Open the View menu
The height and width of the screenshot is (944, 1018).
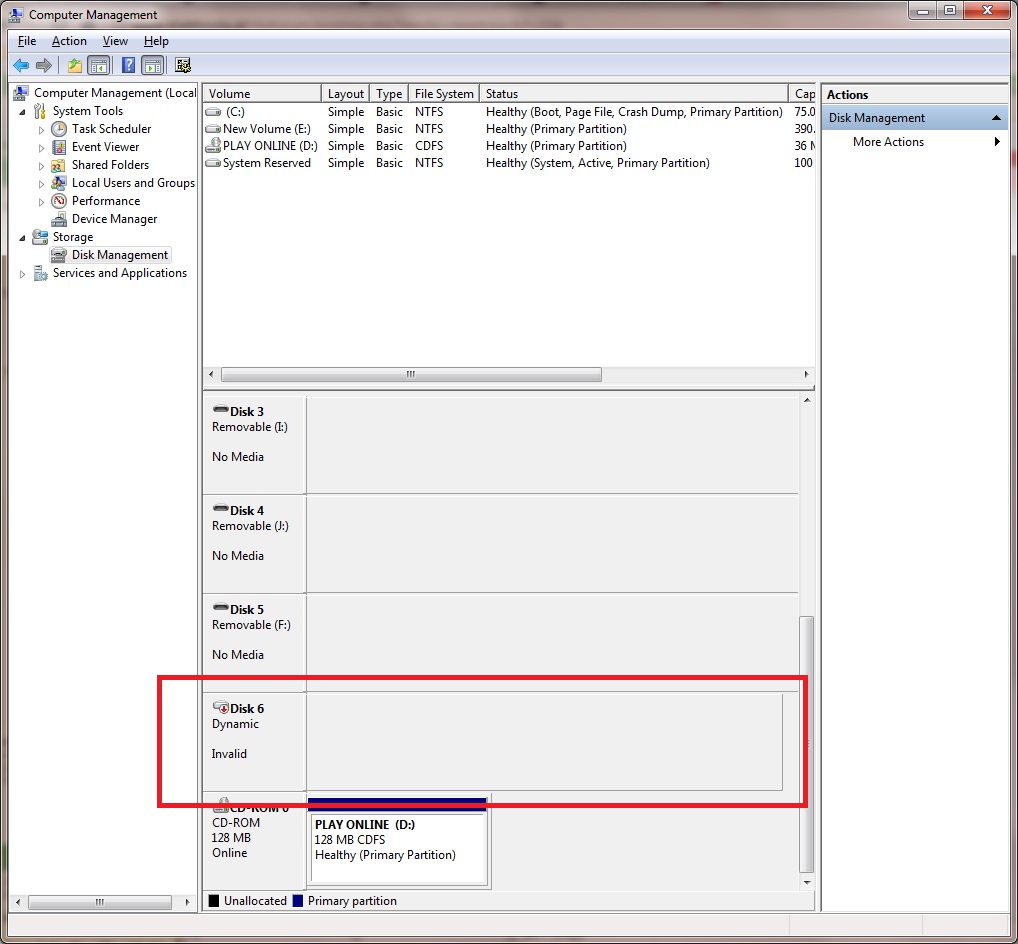coord(115,41)
